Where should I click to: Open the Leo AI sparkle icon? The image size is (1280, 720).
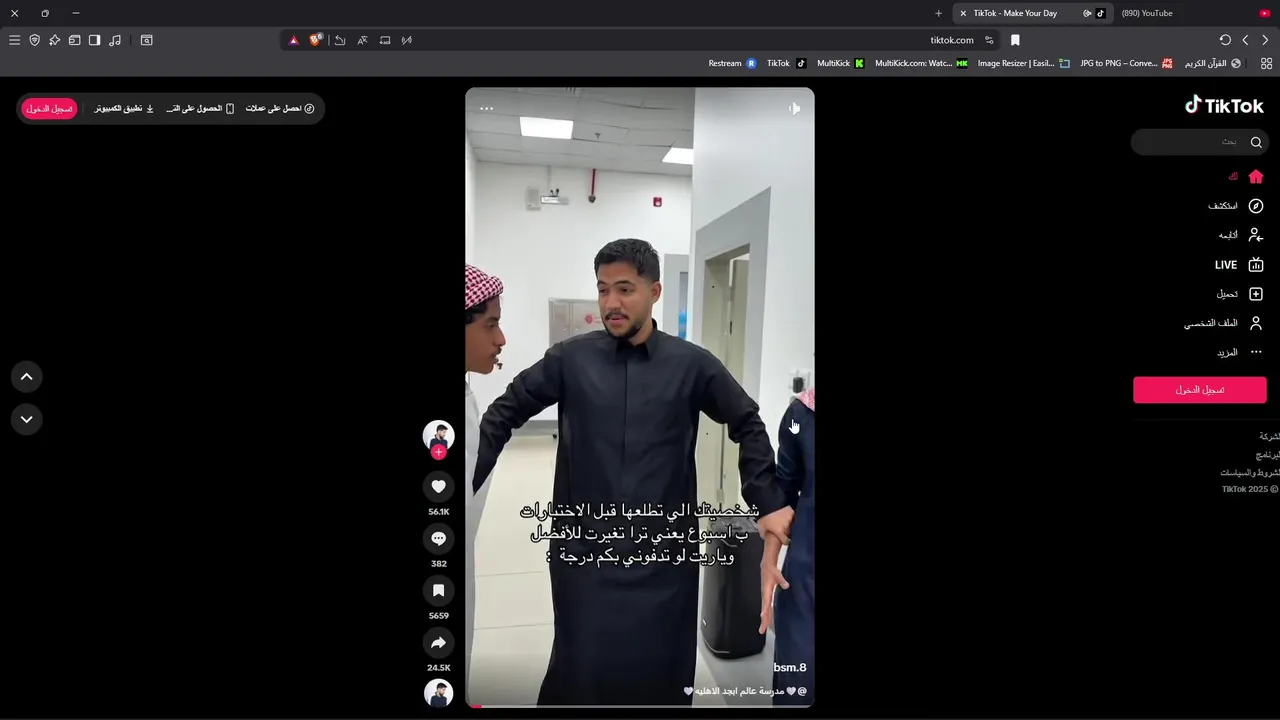[54, 40]
